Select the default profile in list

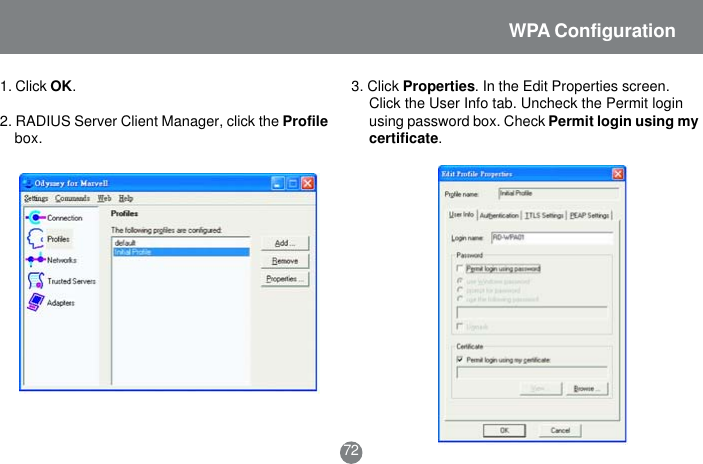pos(181,243)
